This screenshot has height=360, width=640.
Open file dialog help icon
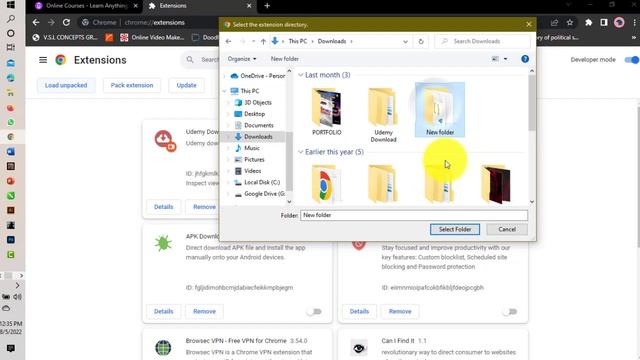tap(525, 59)
